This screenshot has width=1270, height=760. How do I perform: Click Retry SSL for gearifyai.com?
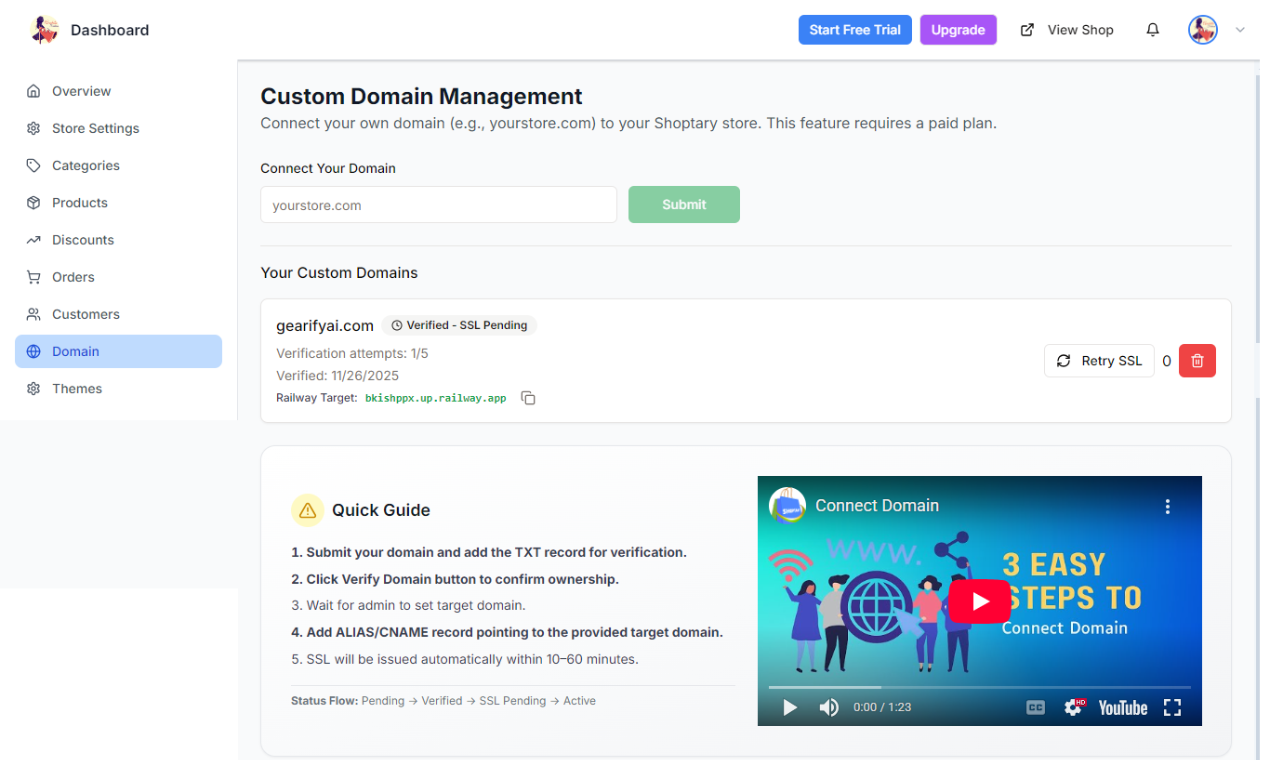(x=1099, y=360)
